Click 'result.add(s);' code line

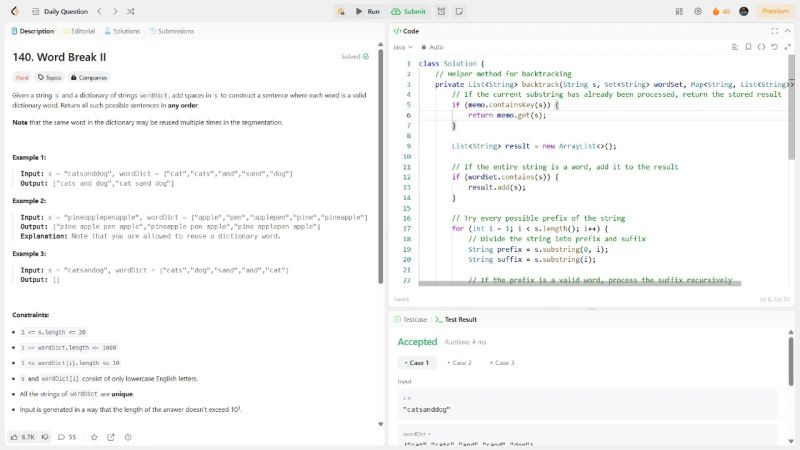(496, 187)
